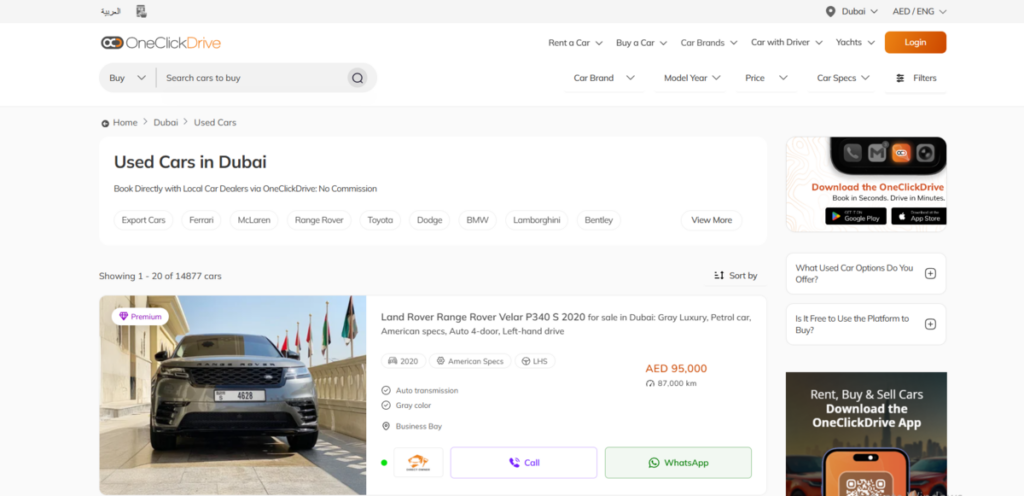Click the Home breadcrumb back icon
This screenshot has height=496, width=1024.
coord(105,123)
